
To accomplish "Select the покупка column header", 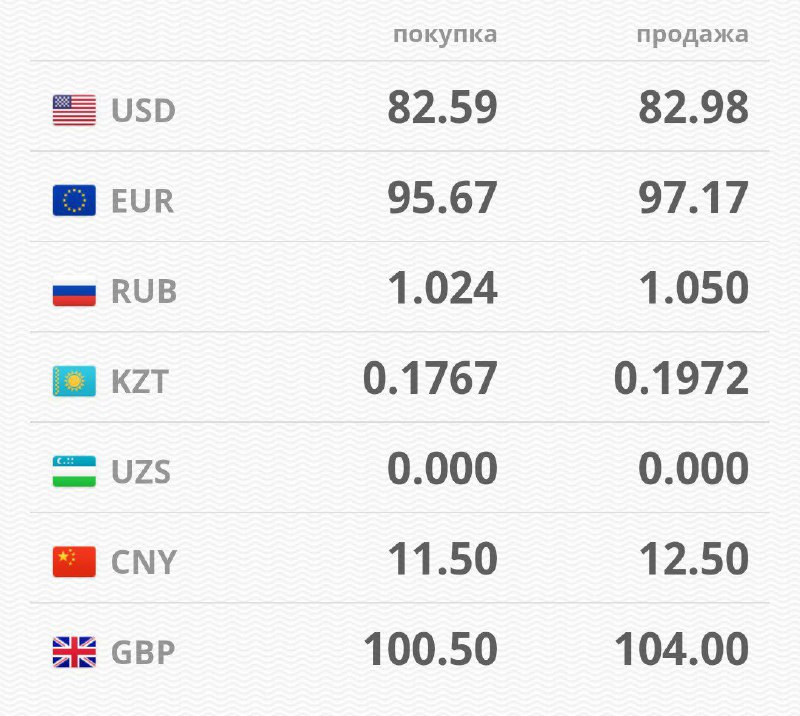I will click(x=445, y=35).
